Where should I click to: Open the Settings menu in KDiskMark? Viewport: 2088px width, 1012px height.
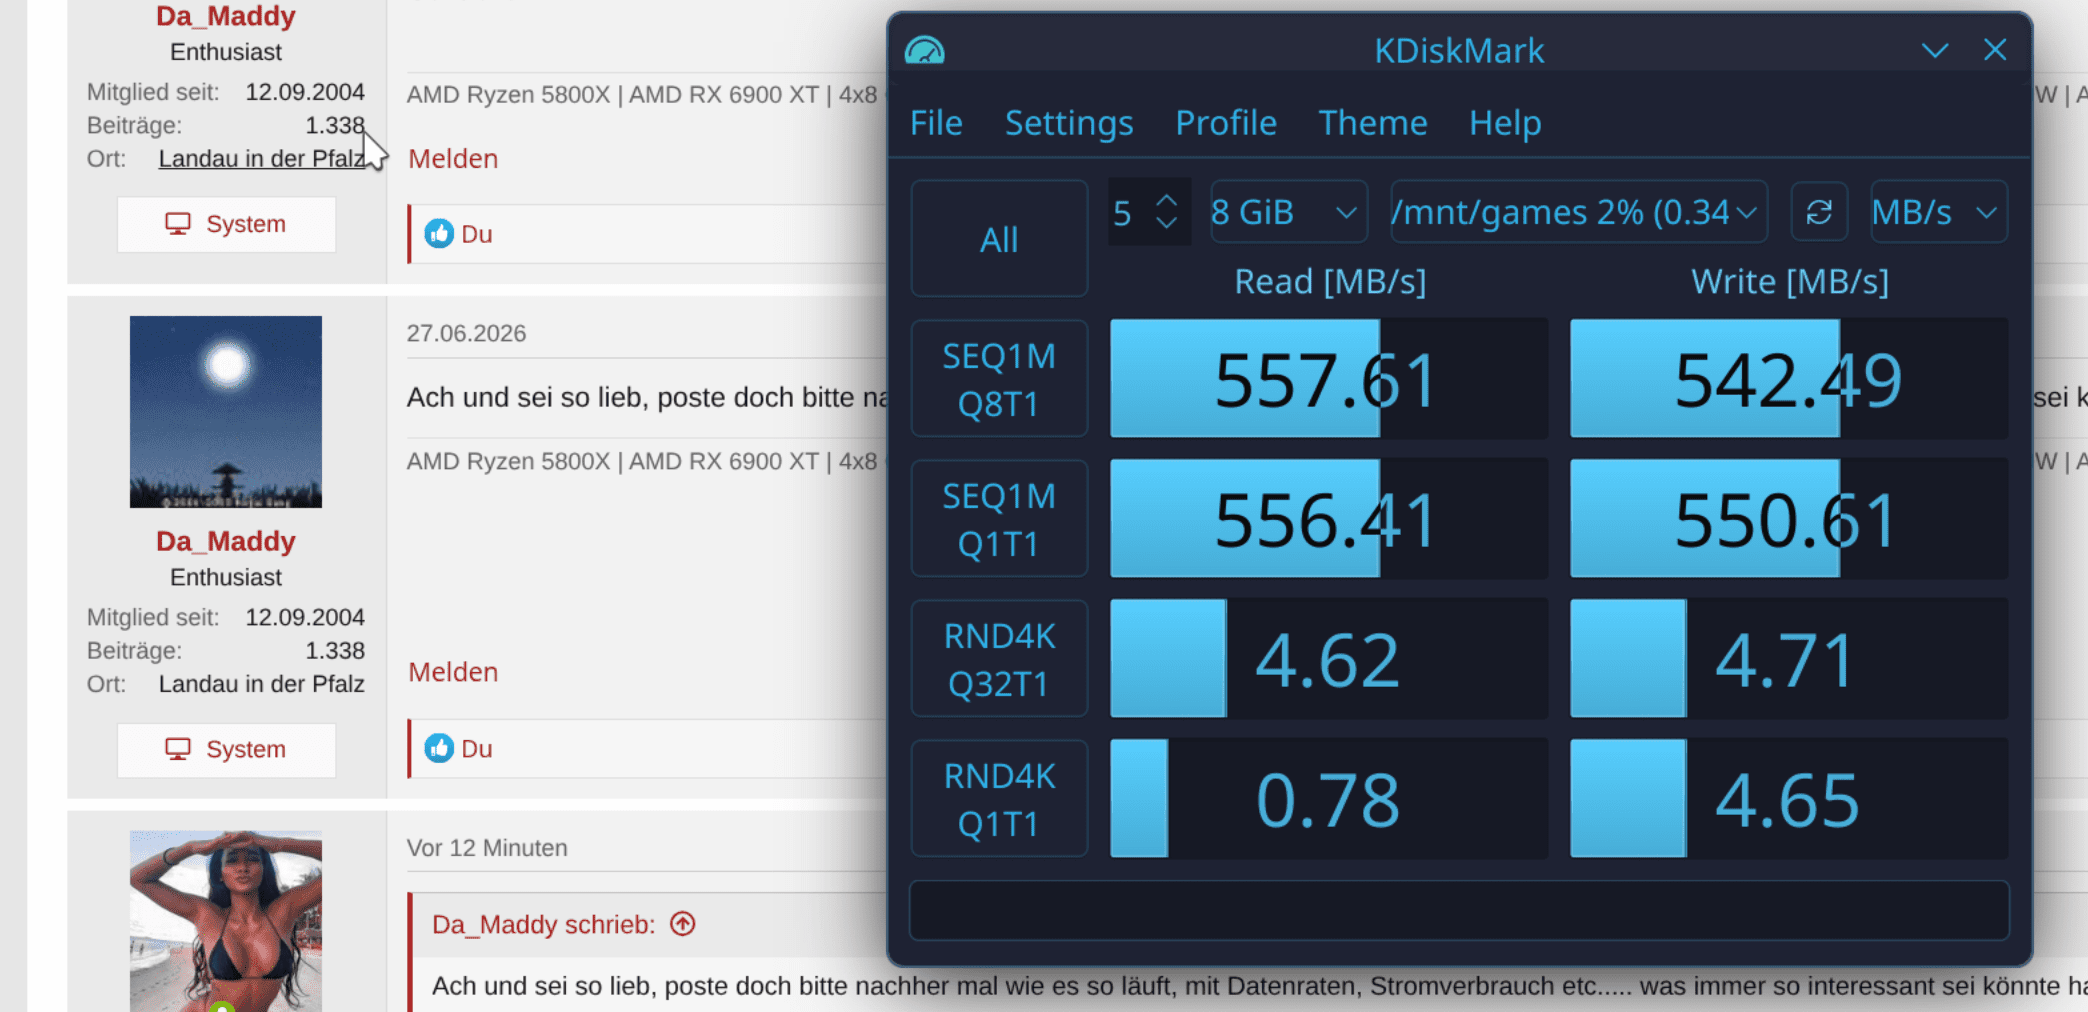1069,123
